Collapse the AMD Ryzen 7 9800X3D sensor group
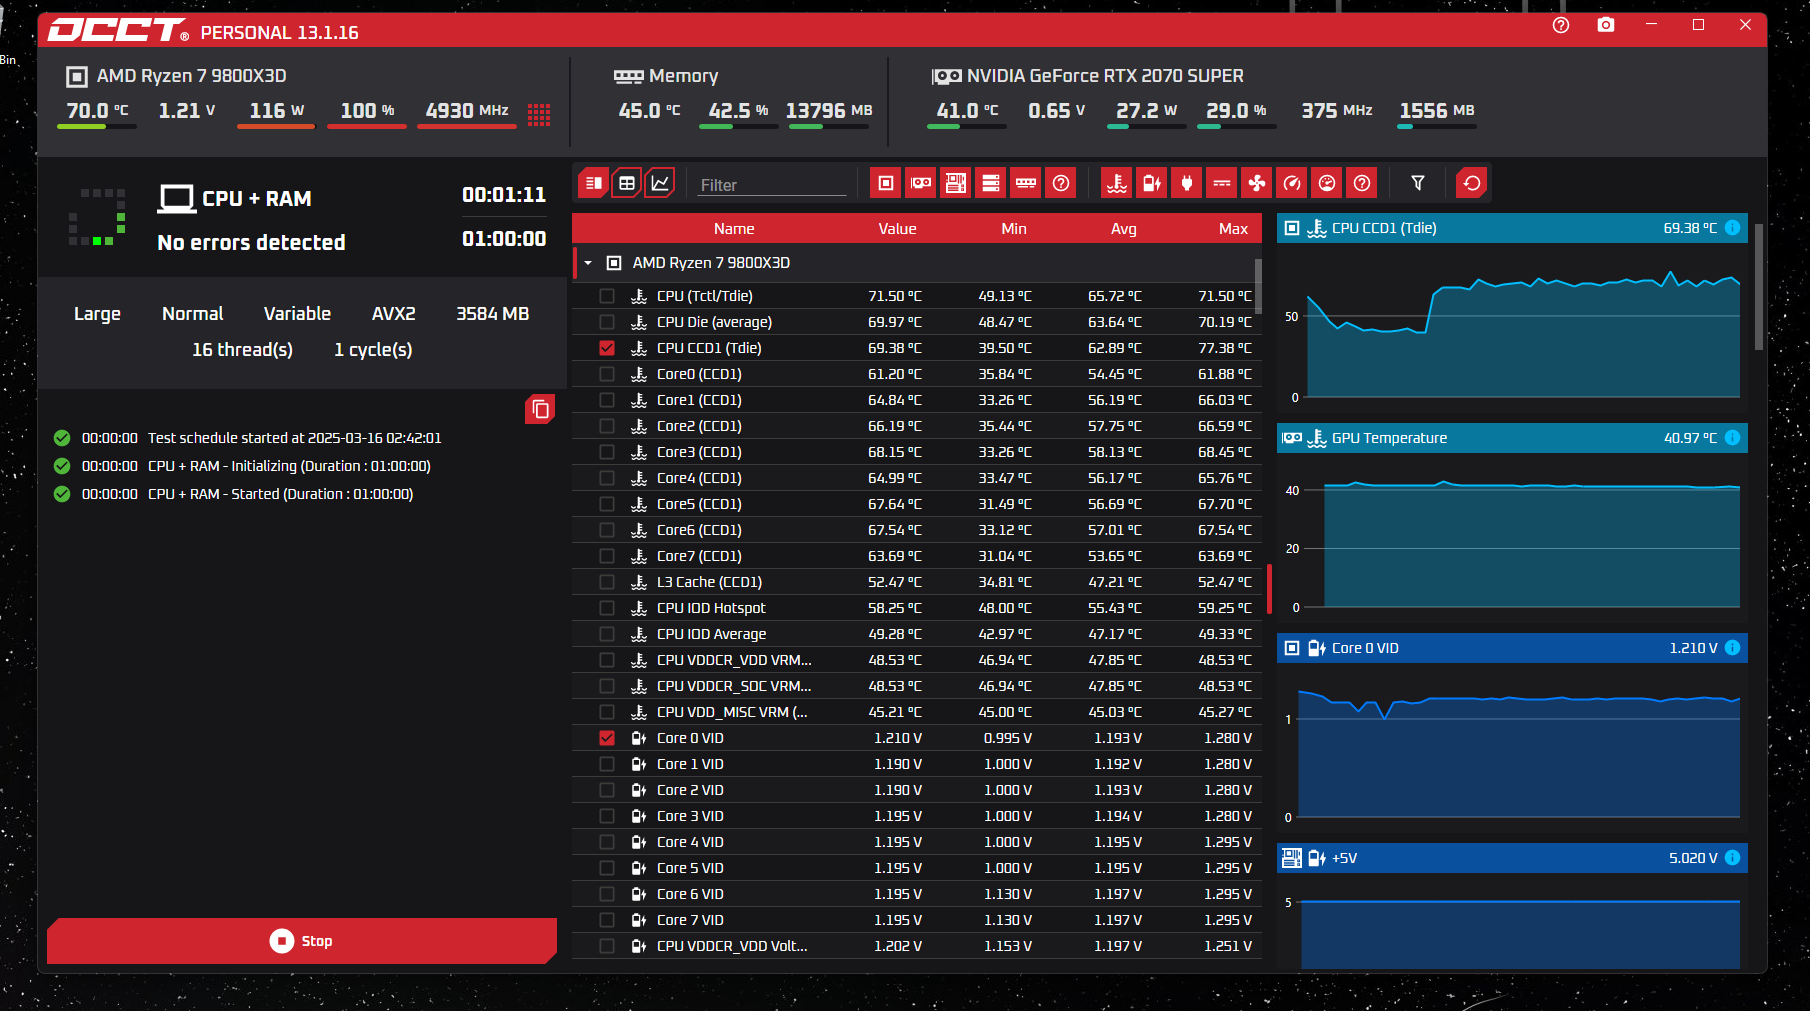Viewport: 1810px width, 1011px height. (x=588, y=263)
